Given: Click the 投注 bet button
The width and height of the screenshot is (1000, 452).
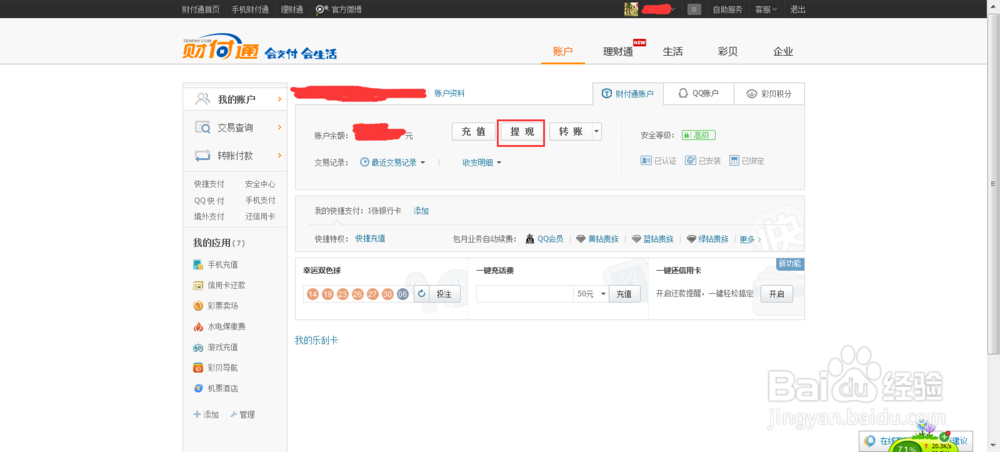Looking at the screenshot, I should 444,294.
